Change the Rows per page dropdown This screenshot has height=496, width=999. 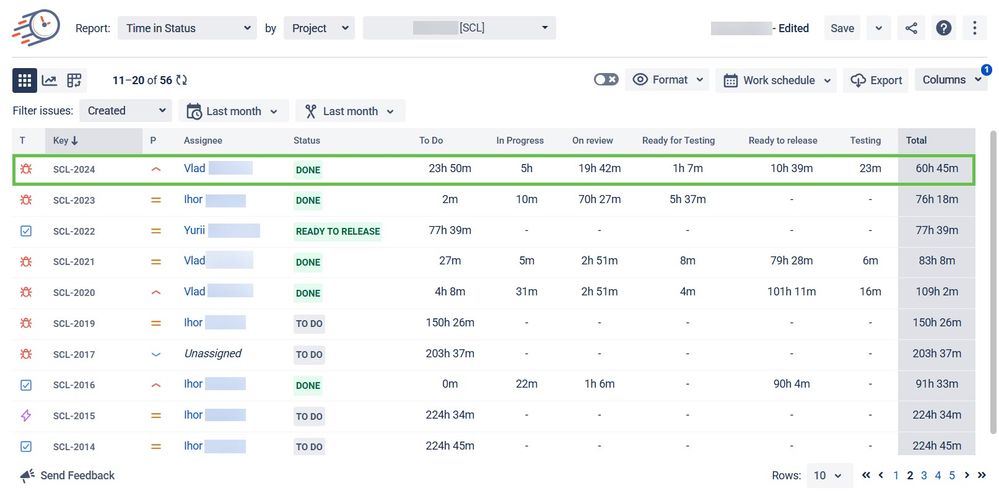[x=830, y=475]
